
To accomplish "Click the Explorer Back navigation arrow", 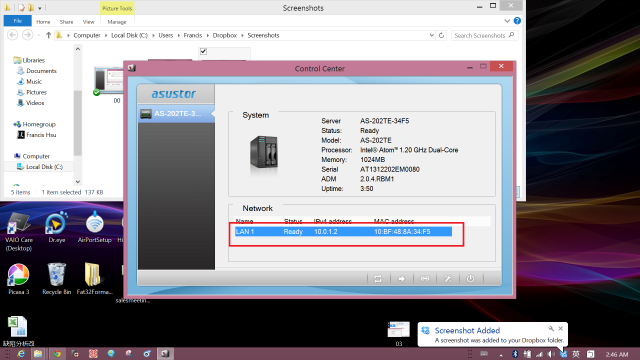I will pyautogui.click(x=13, y=35).
